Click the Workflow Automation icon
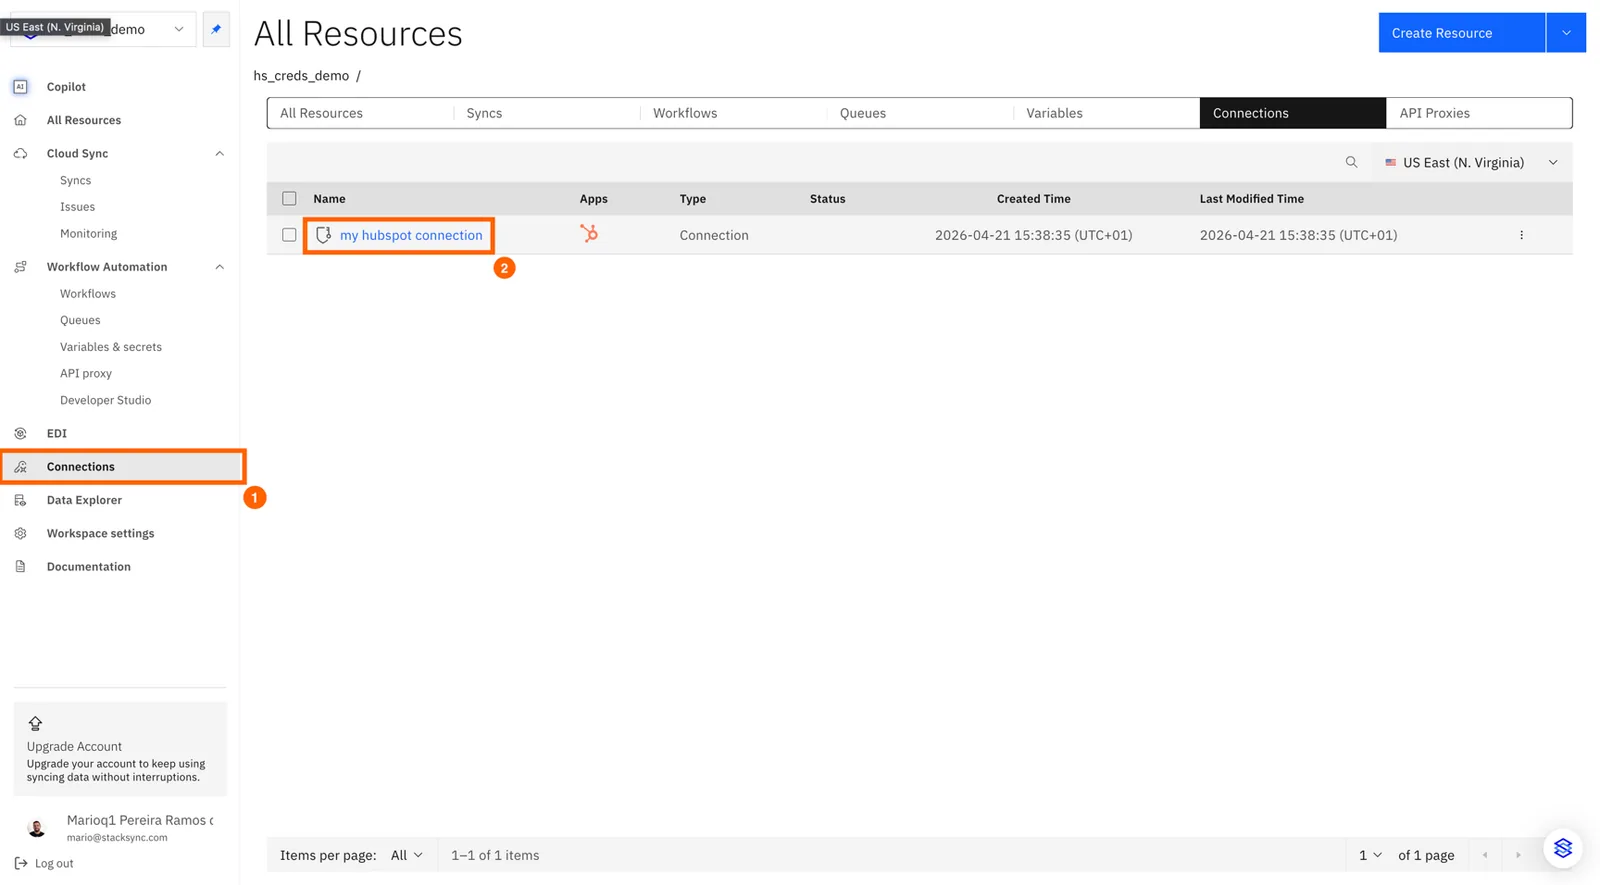This screenshot has width=1600, height=885. (x=20, y=267)
